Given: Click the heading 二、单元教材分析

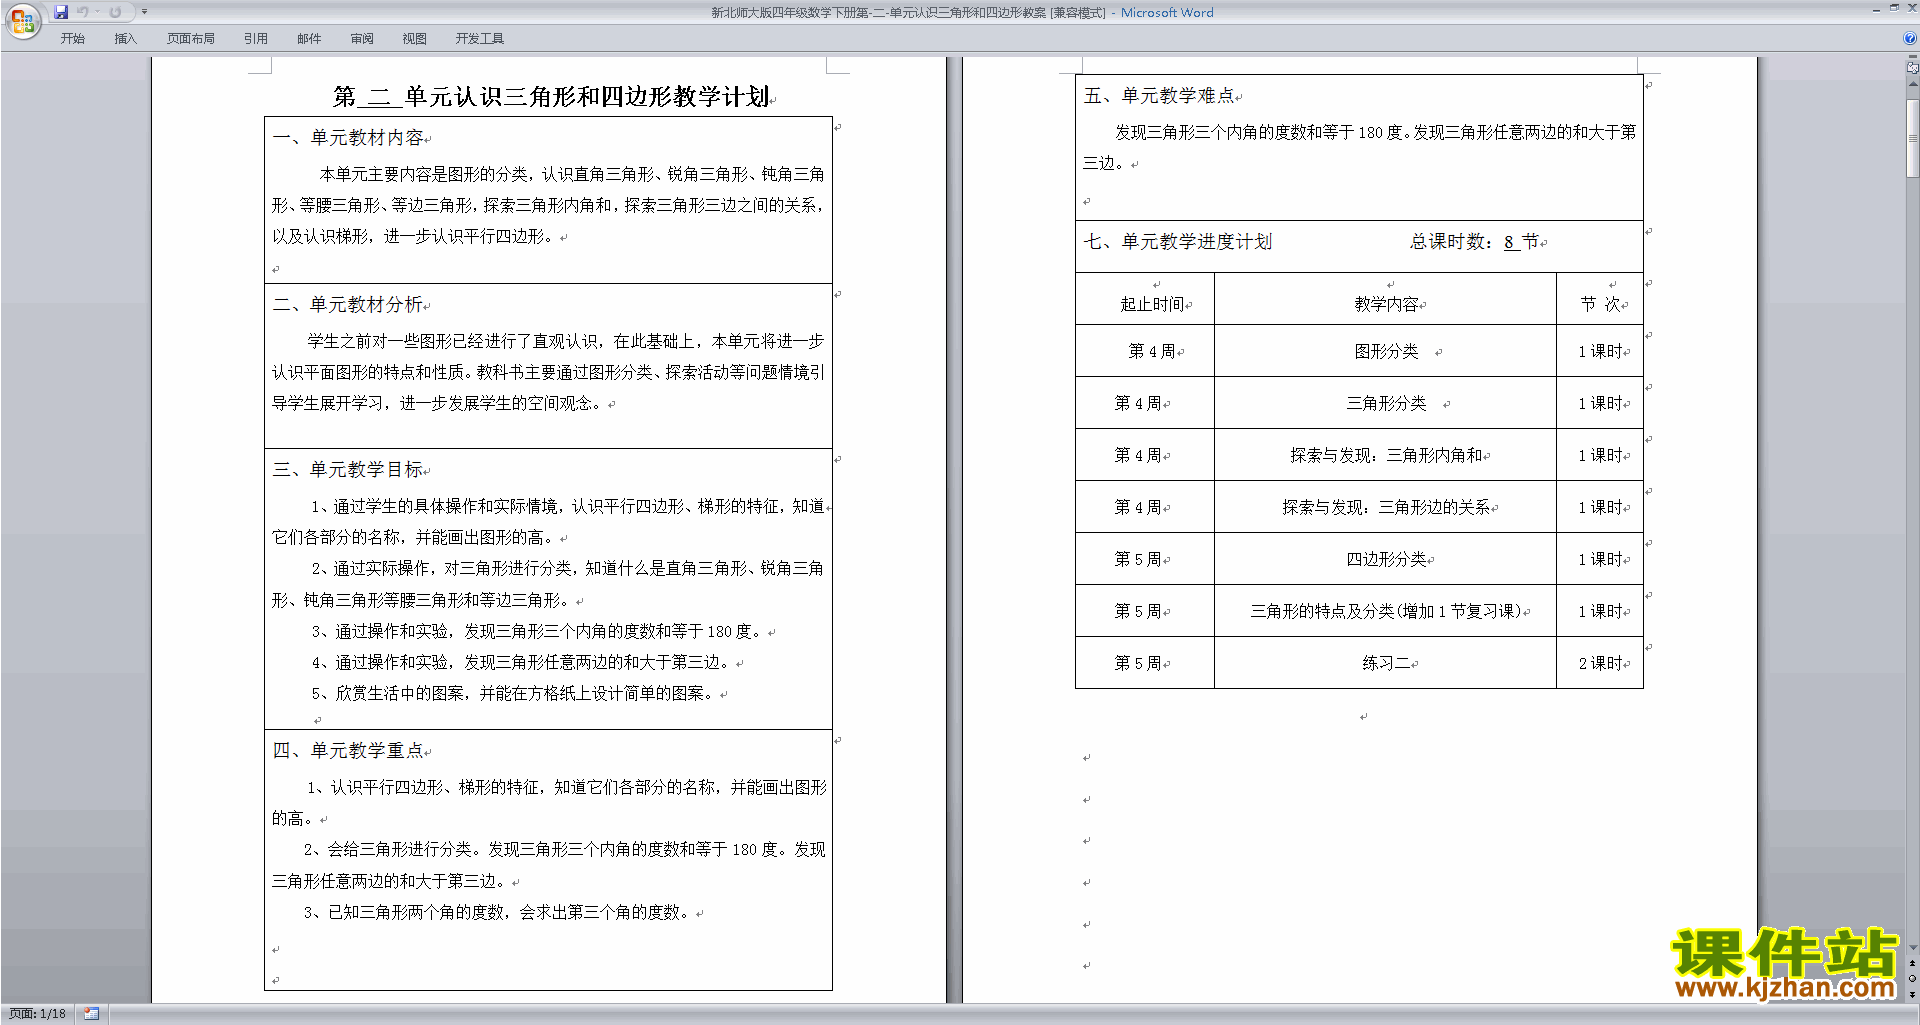Looking at the screenshot, I should tap(348, 305).
